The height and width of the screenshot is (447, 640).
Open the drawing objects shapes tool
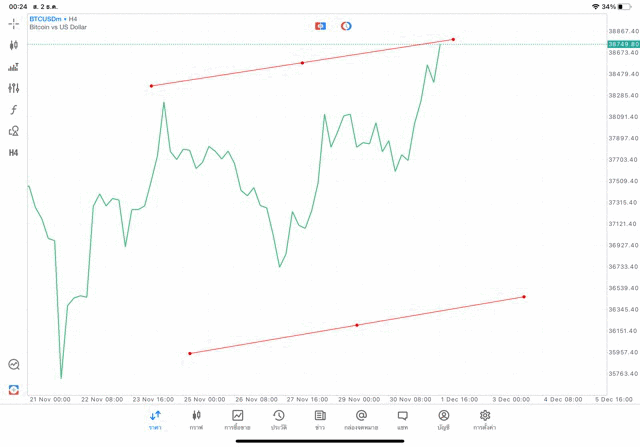tap(14, 131)
